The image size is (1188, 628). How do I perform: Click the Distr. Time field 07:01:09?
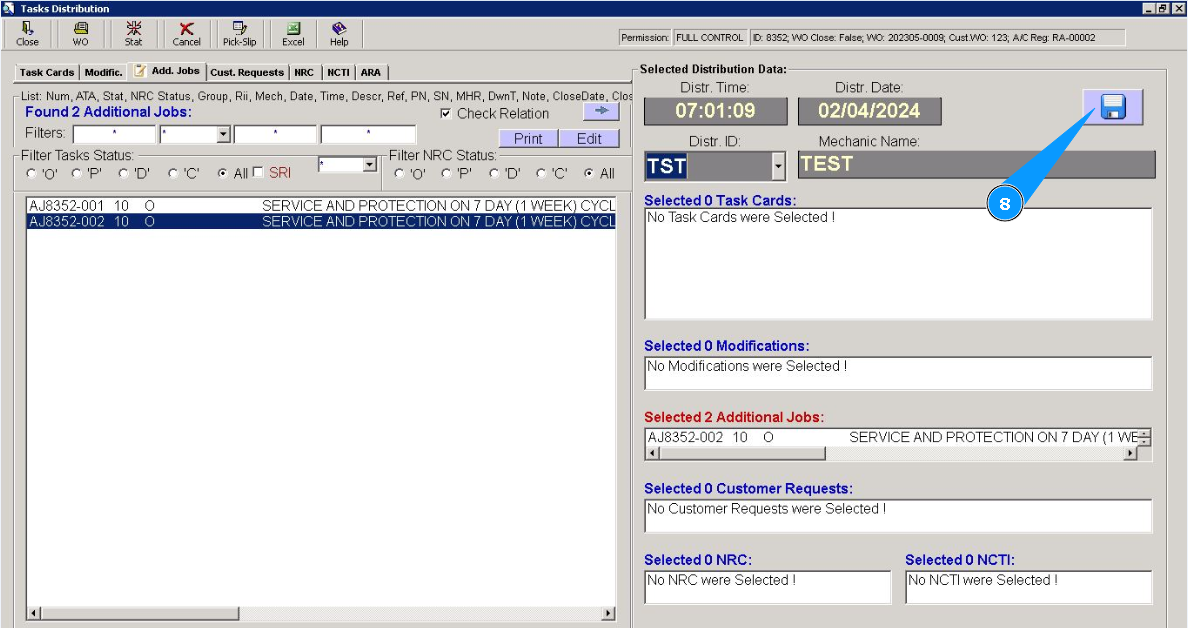(715, 111)
